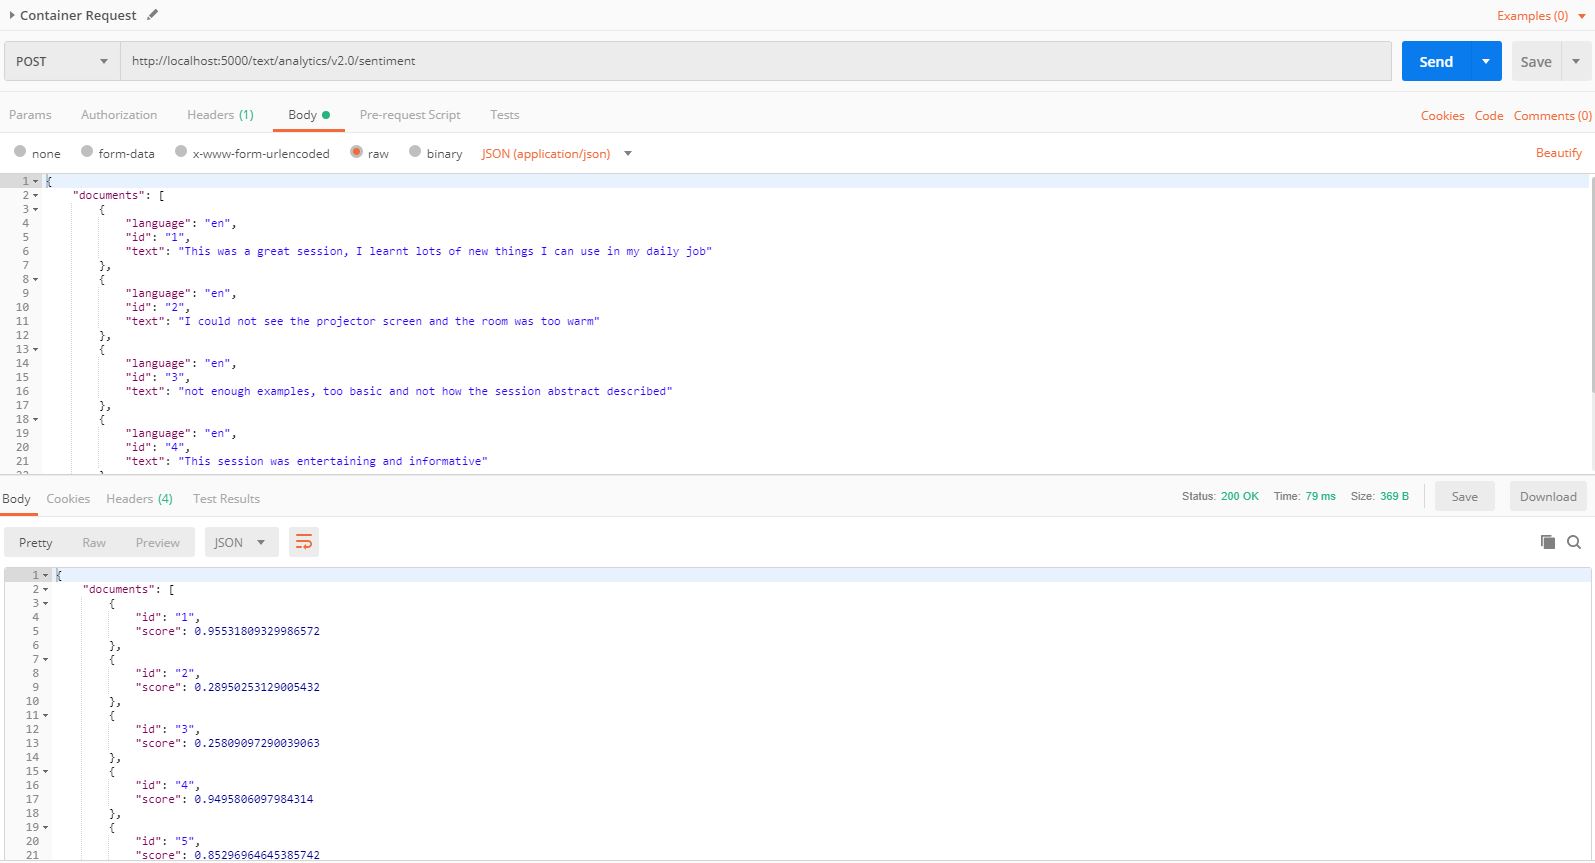
Task: Click the request URL field
Action: pyautogui.click(x=756, y=61)
